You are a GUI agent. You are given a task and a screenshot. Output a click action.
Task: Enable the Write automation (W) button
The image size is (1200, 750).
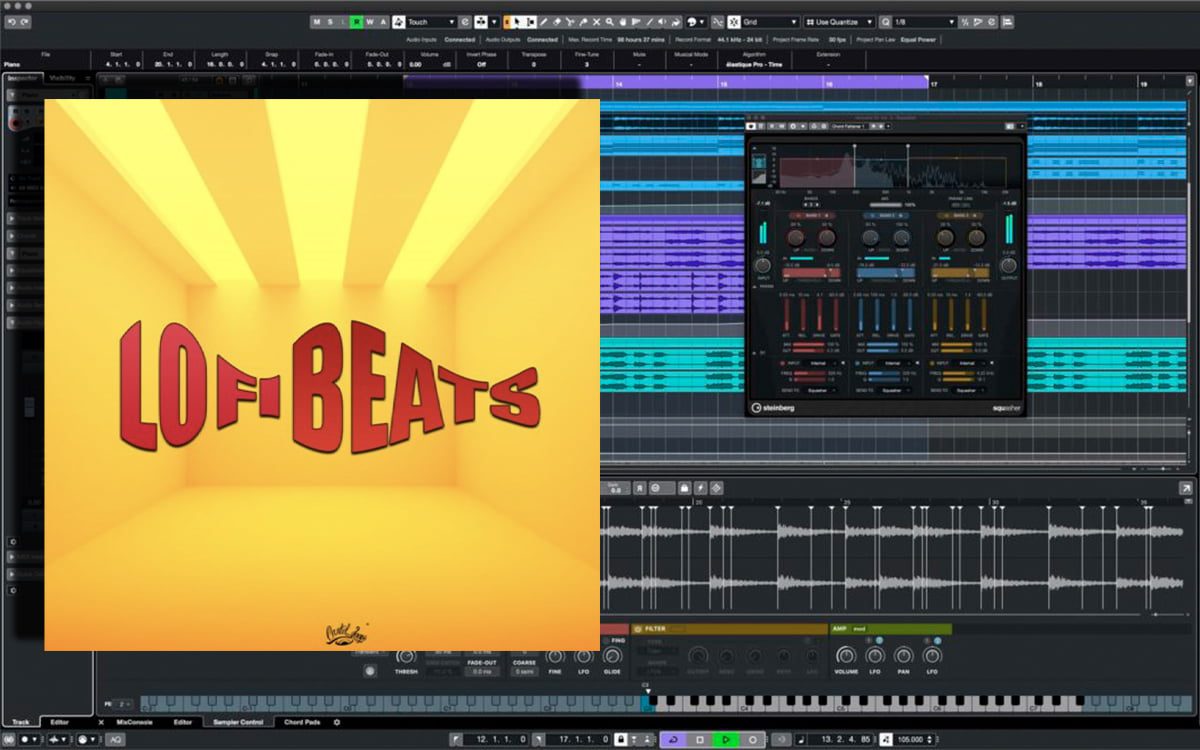coord(370,22)
